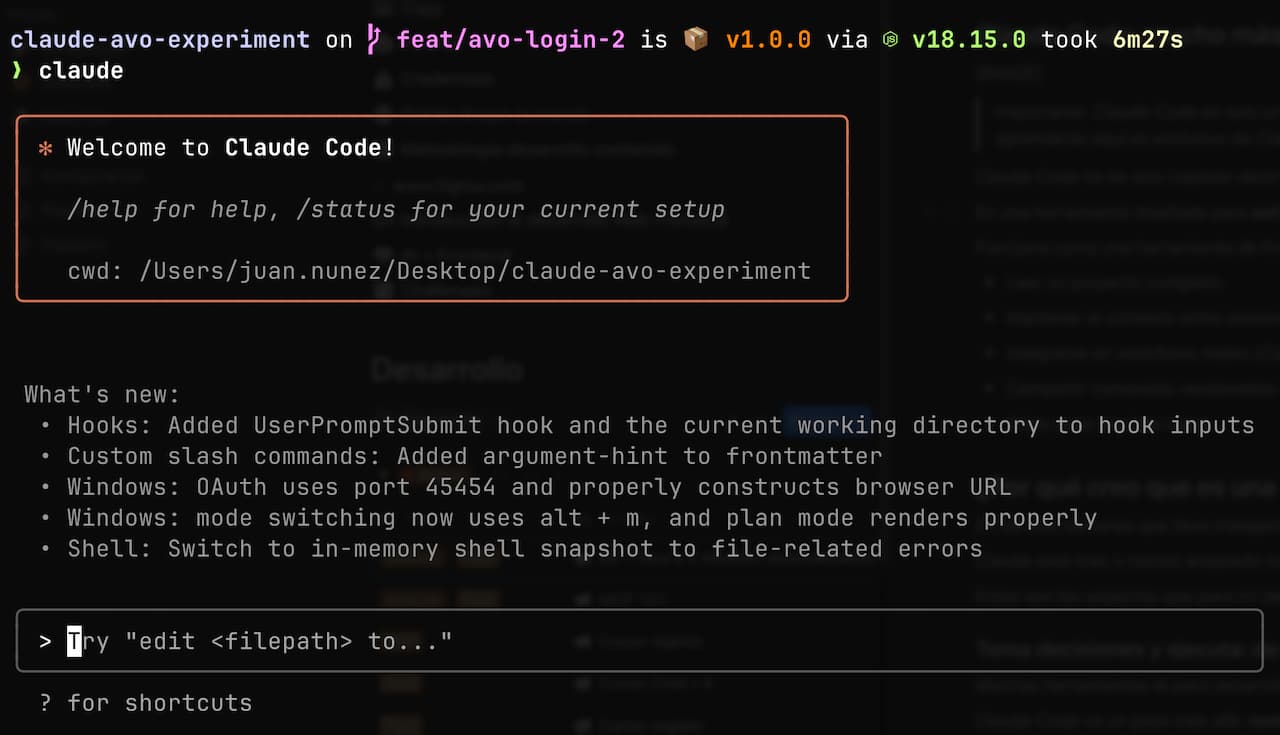
Task: Click the green Node.js hexagon icon
Action: click(890, 40)
